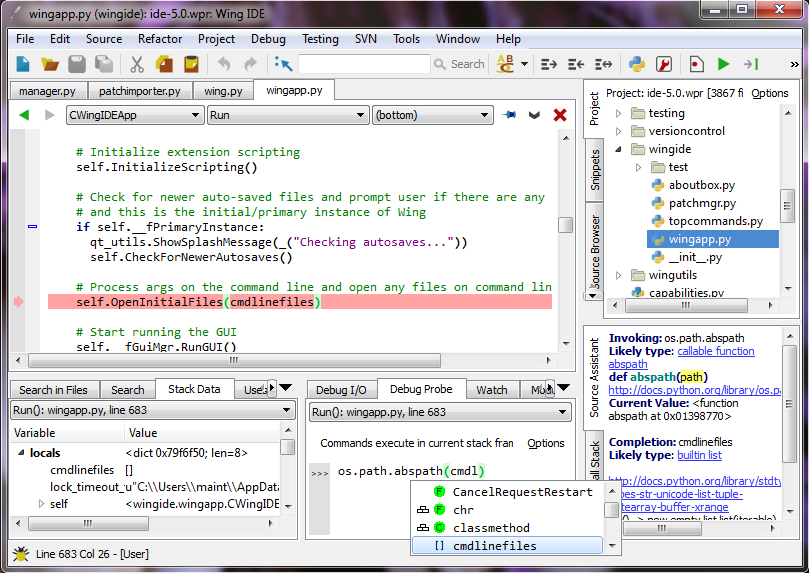This screenshot has height=573, width=809.
Task: Click the Goto Definition pointer icon
Action: coord(283,64)
